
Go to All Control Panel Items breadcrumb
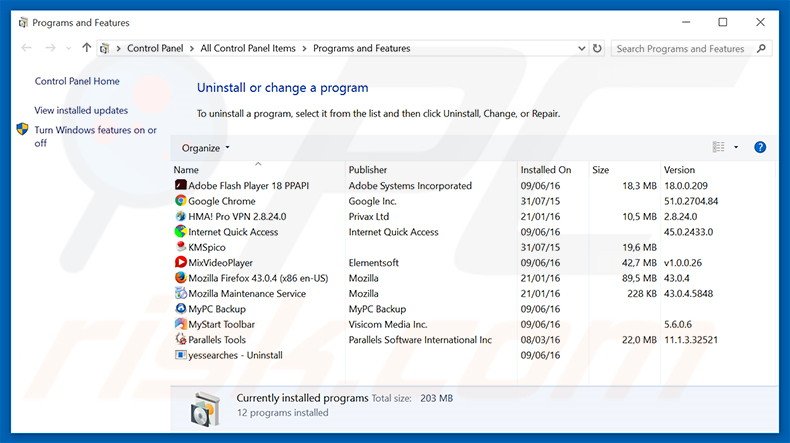(x=248, y=48)
